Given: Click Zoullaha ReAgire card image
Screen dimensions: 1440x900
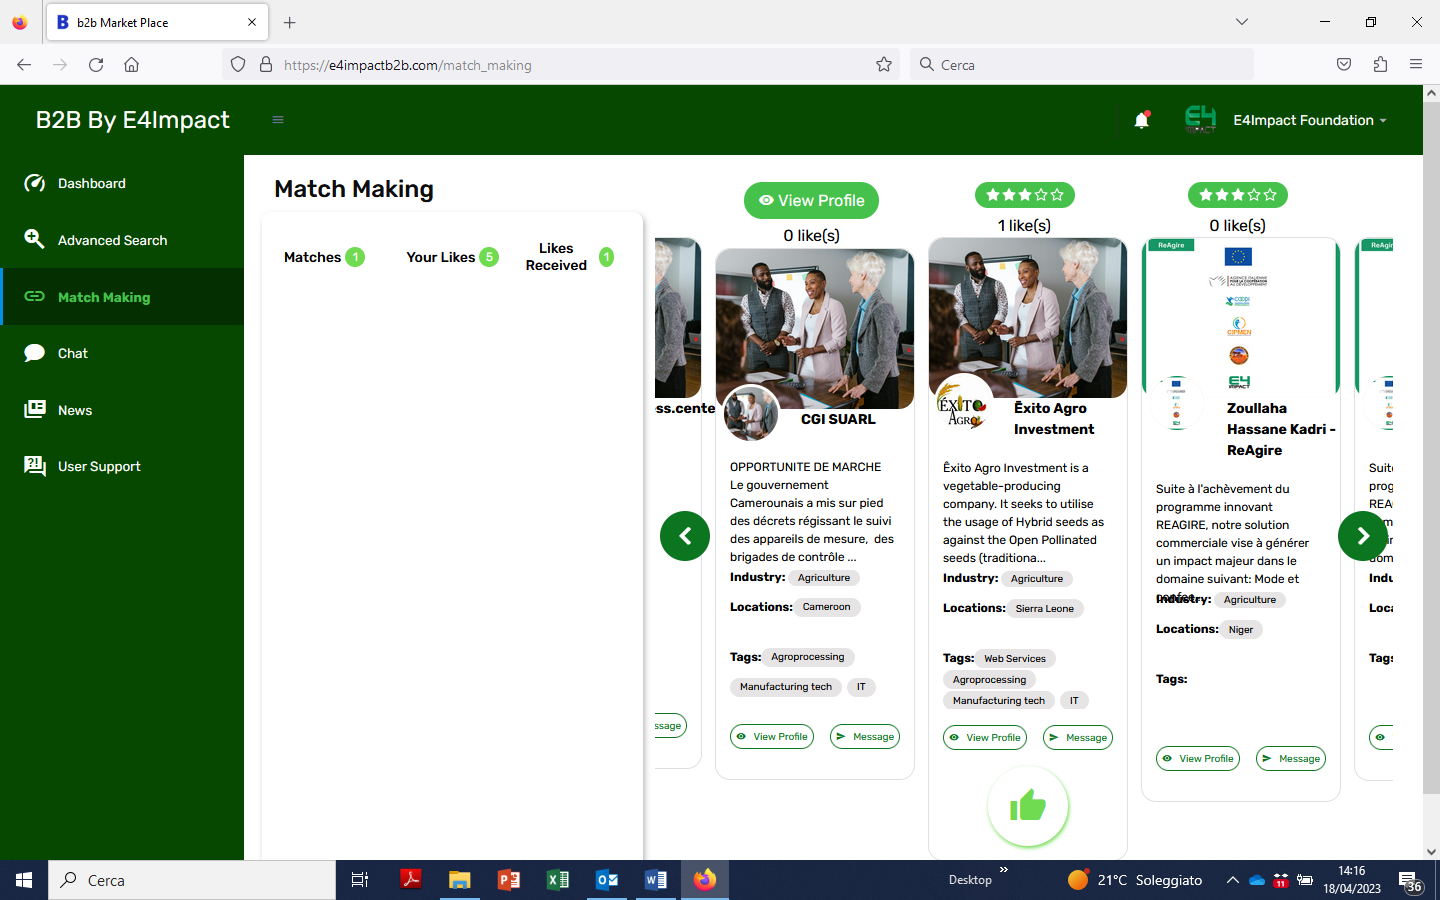Looking at the screenshot, I should coord(1240,317).
